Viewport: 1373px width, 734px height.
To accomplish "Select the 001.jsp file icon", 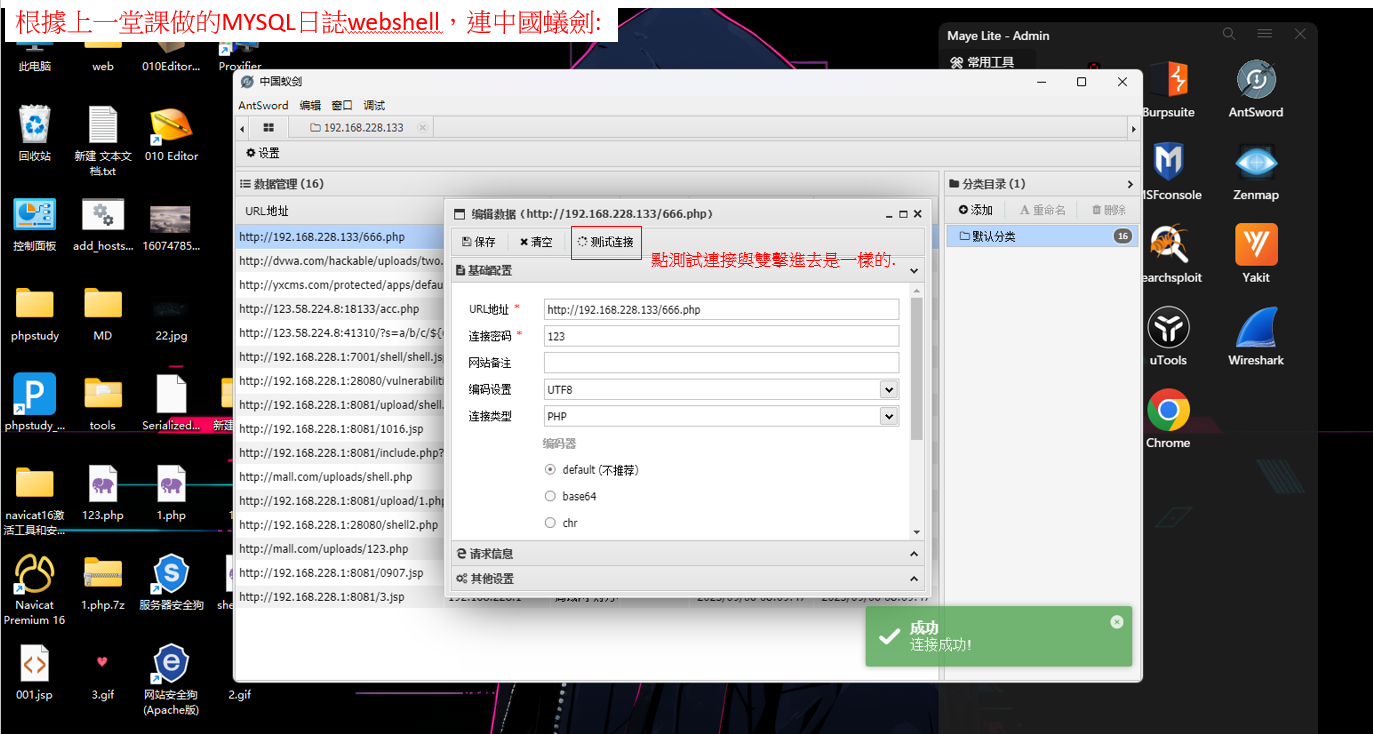I will tap(35, 664).
